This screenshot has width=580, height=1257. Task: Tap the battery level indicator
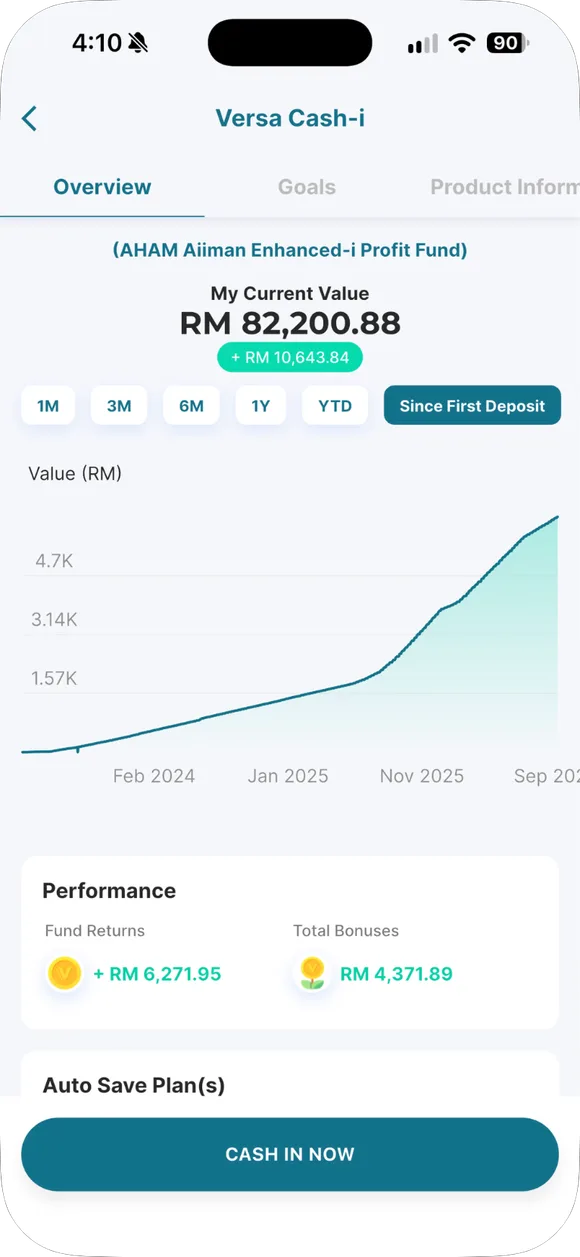(507, 43)
